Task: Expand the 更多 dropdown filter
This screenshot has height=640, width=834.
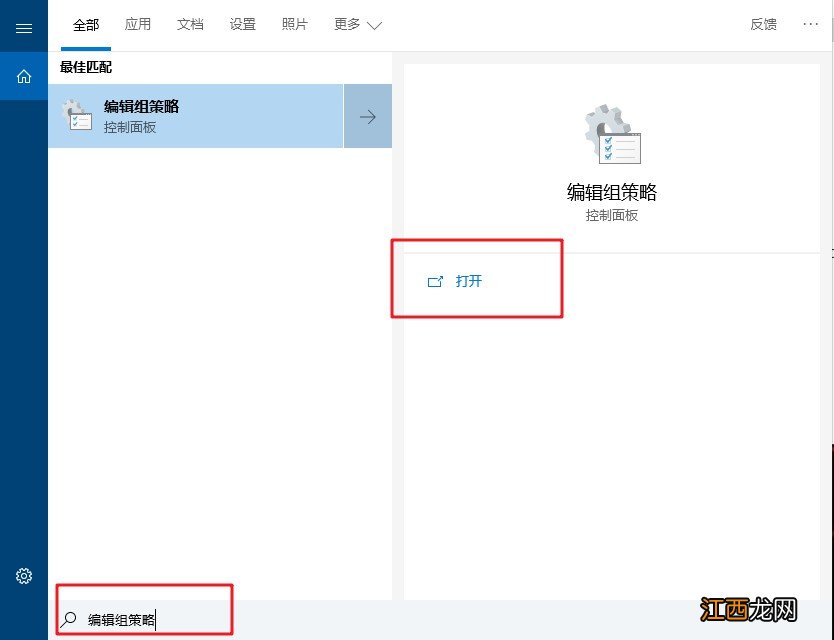Action: pyautogui.click(x=357, y=24)
